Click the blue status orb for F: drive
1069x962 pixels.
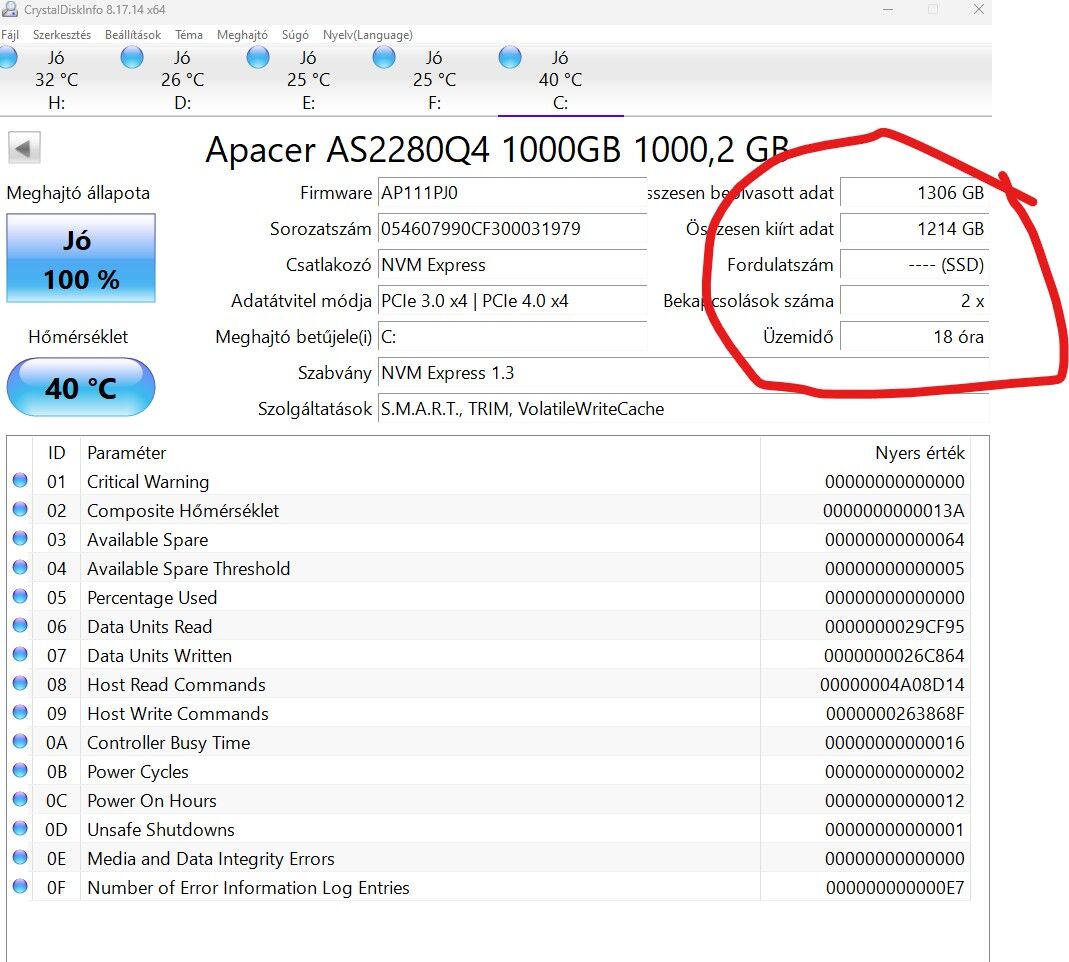pyautogui.click(x=384, y=57)
